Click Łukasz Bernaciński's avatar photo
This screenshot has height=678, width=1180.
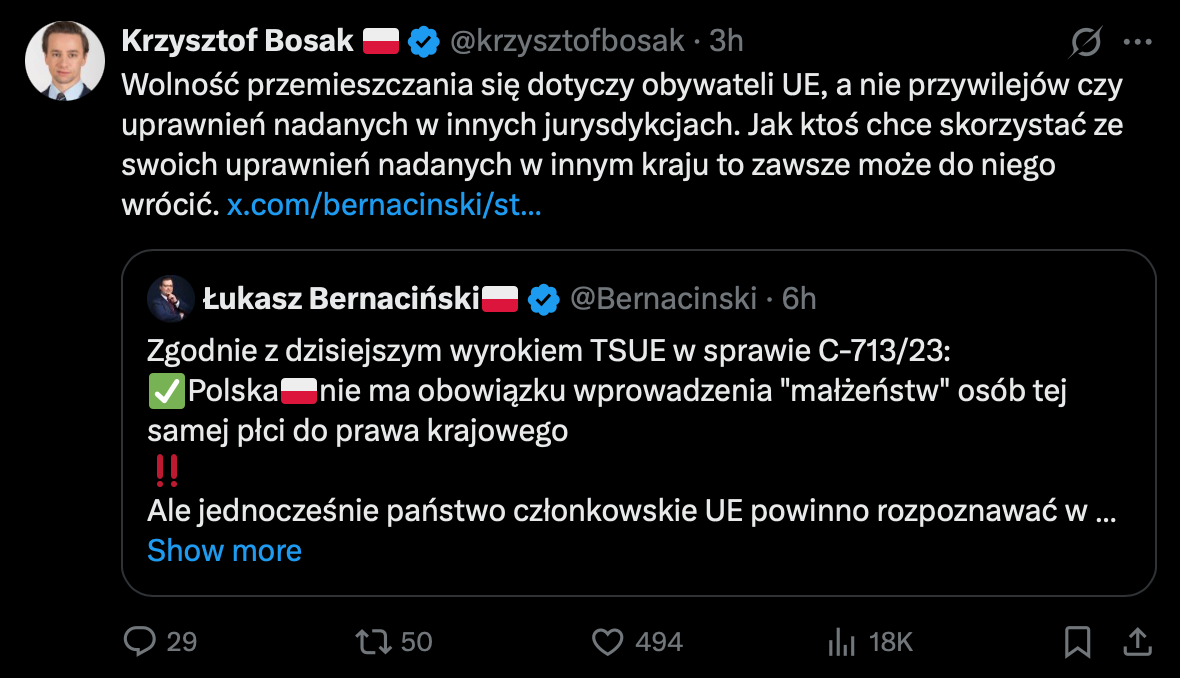point(171,296)
